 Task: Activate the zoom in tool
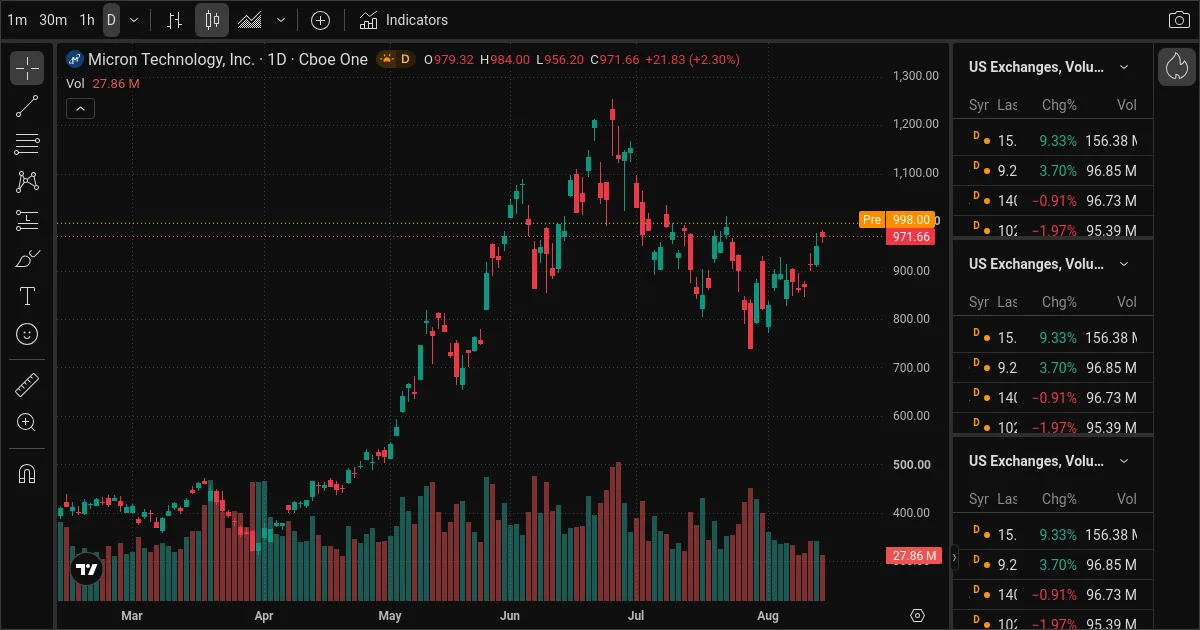click(27, 423)
